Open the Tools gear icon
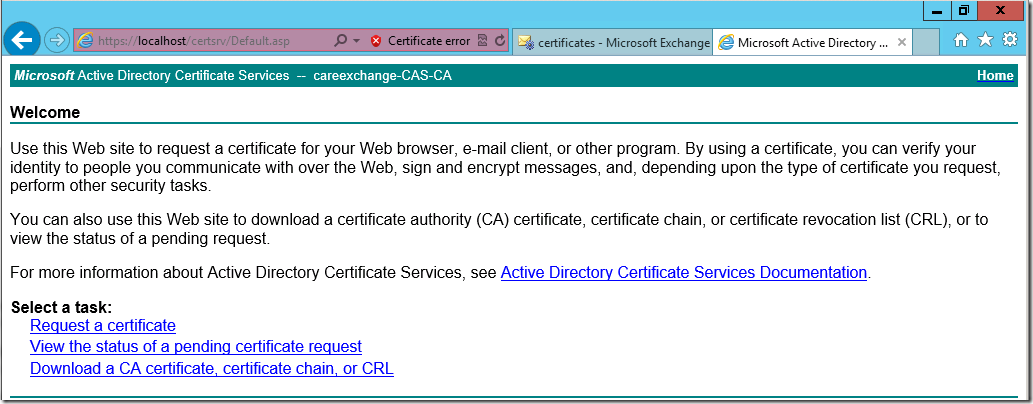This screenshot has width=1033, height=404. tap(1009, 40)
